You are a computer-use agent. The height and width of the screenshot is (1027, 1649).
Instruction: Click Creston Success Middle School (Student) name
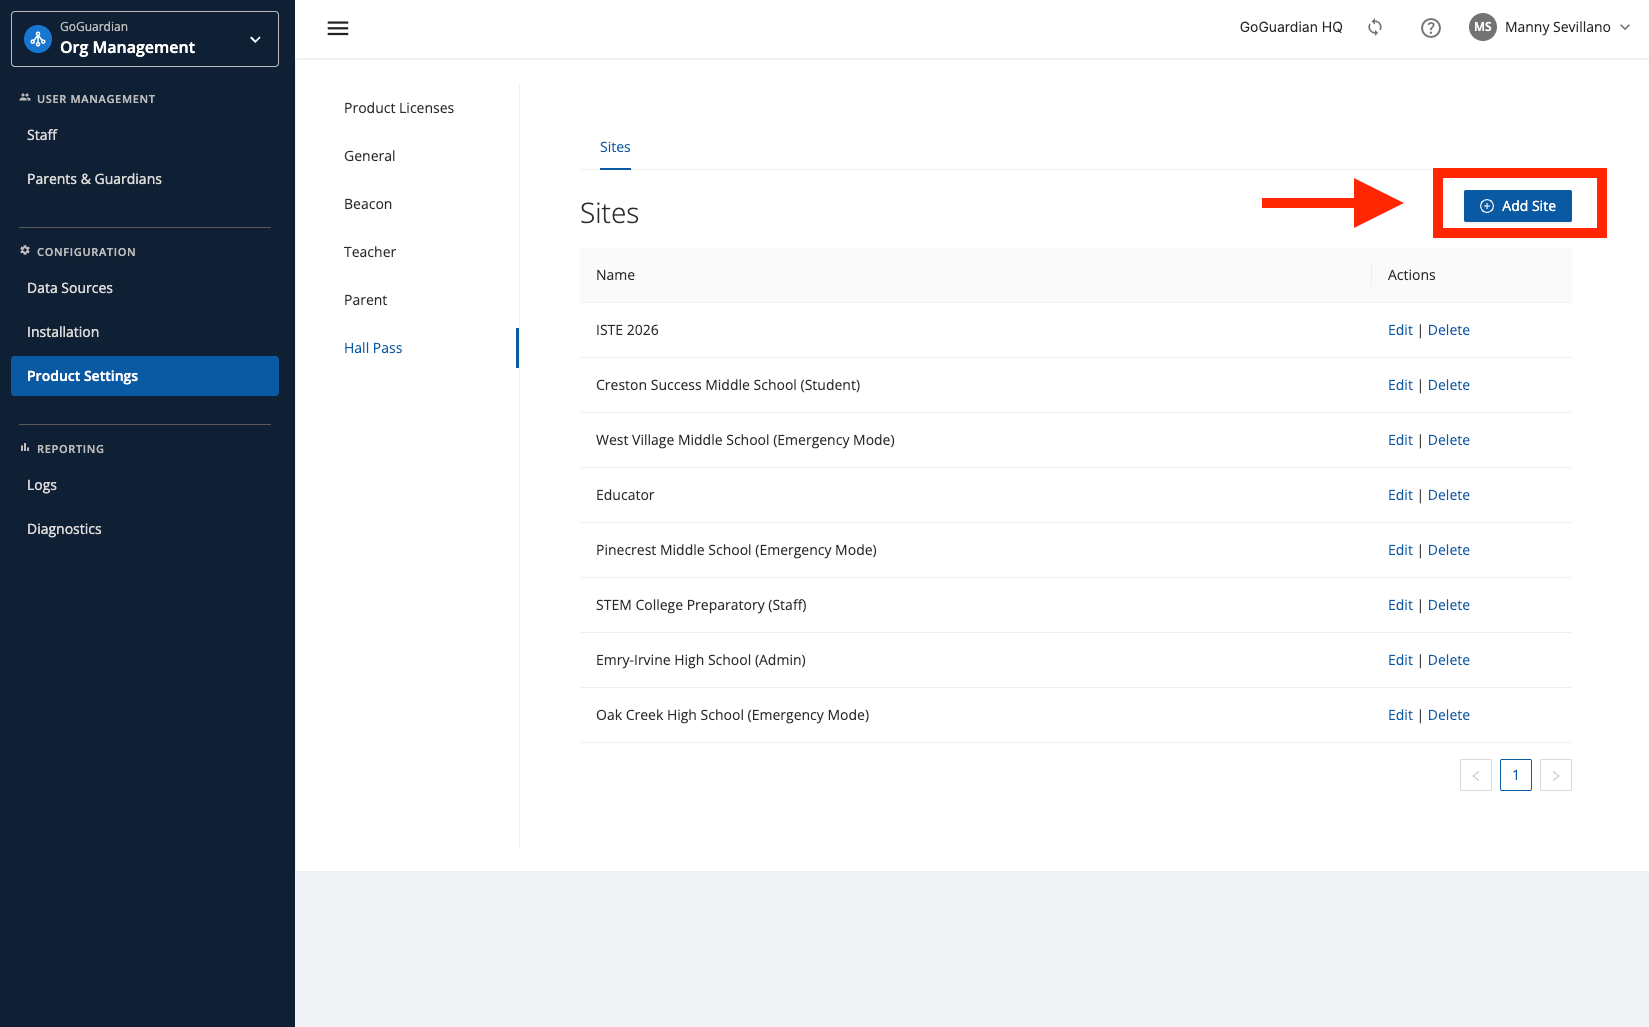(x=728, y=385)
